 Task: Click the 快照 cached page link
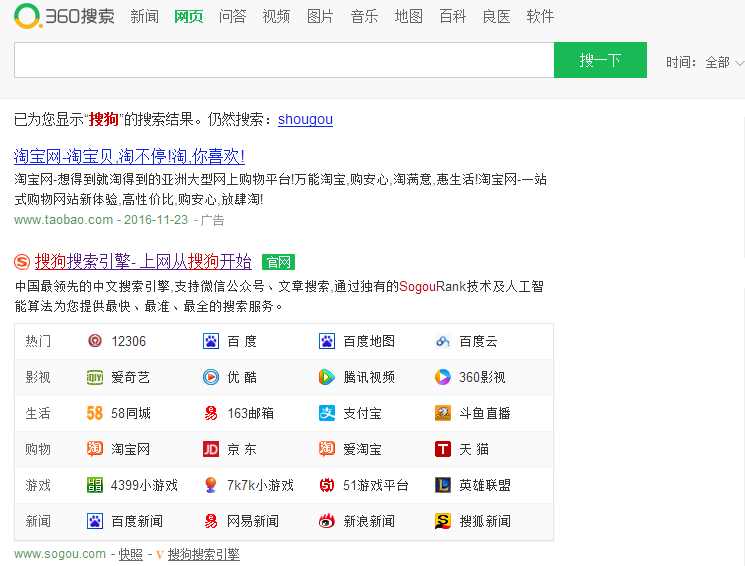click(x=131, y=555)
